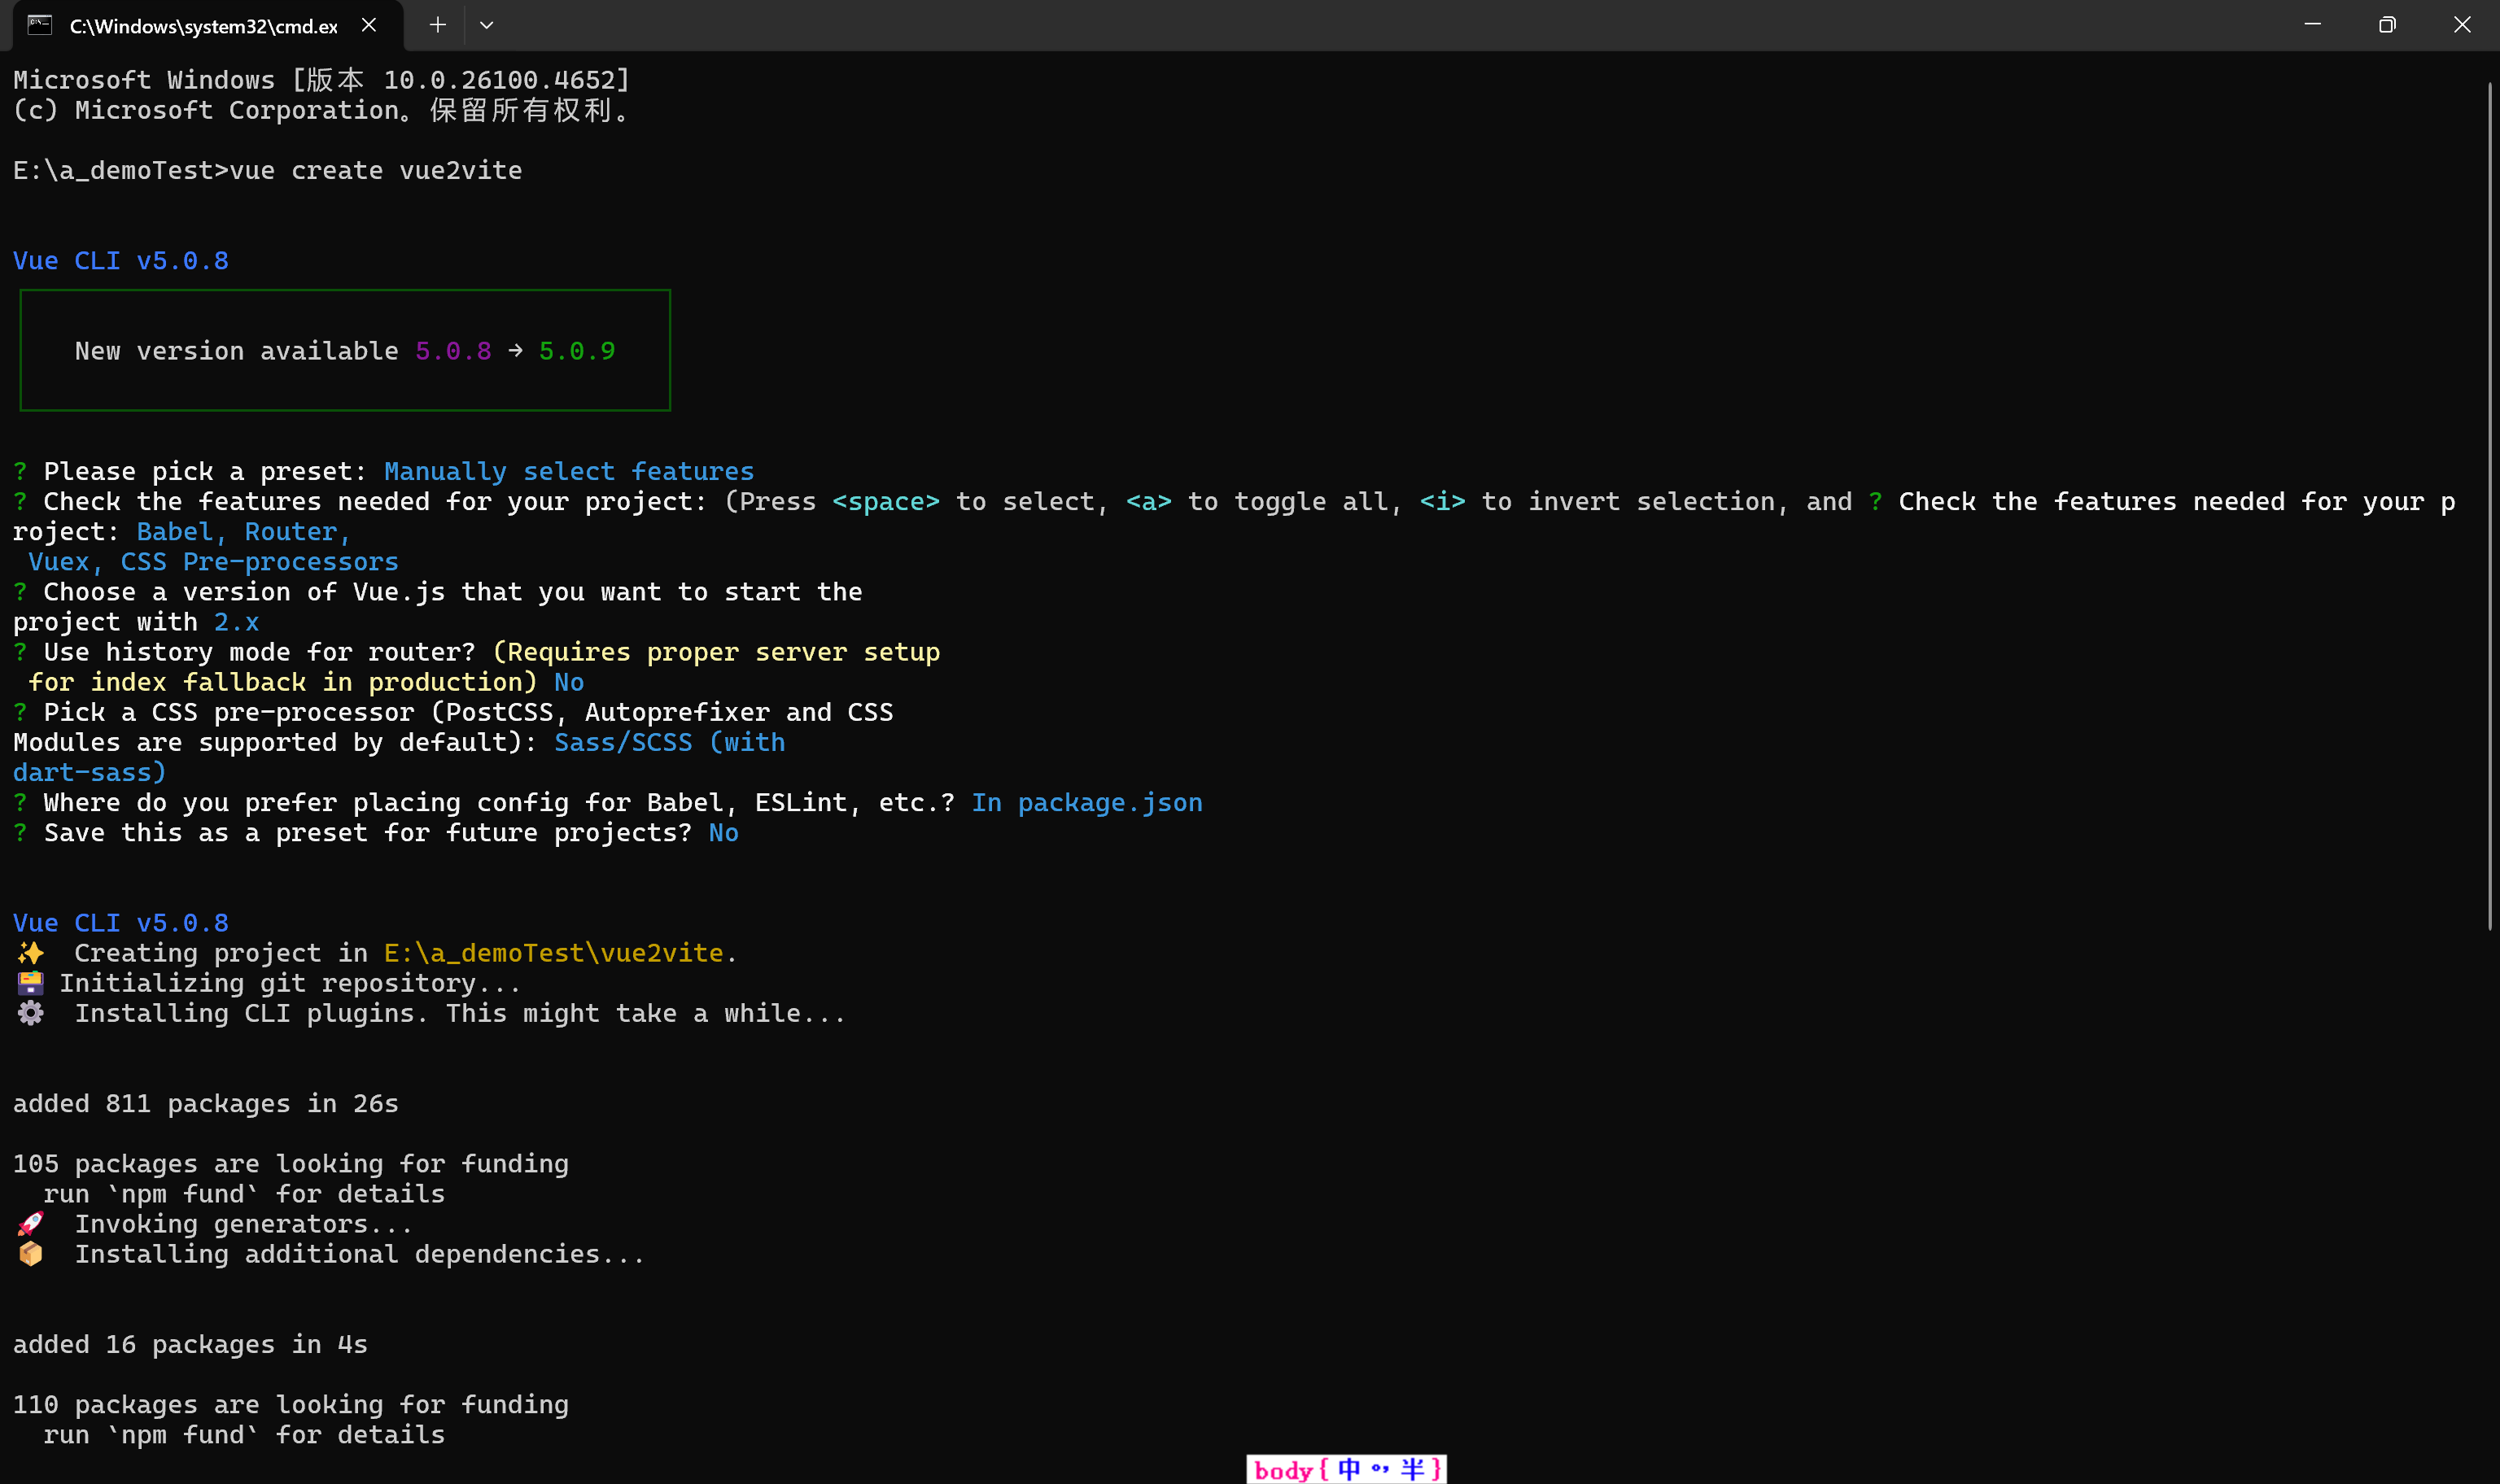Click the command 'vue create vue2vite'

376,170
